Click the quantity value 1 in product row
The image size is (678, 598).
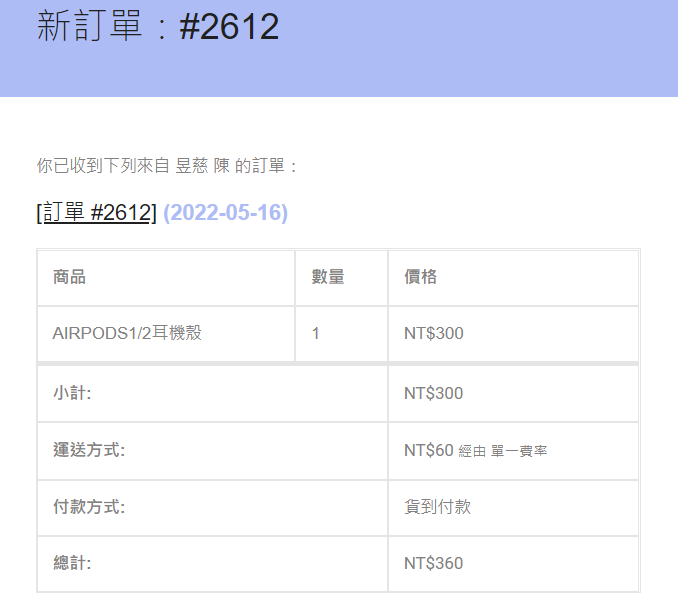click(x=316, y=333)
